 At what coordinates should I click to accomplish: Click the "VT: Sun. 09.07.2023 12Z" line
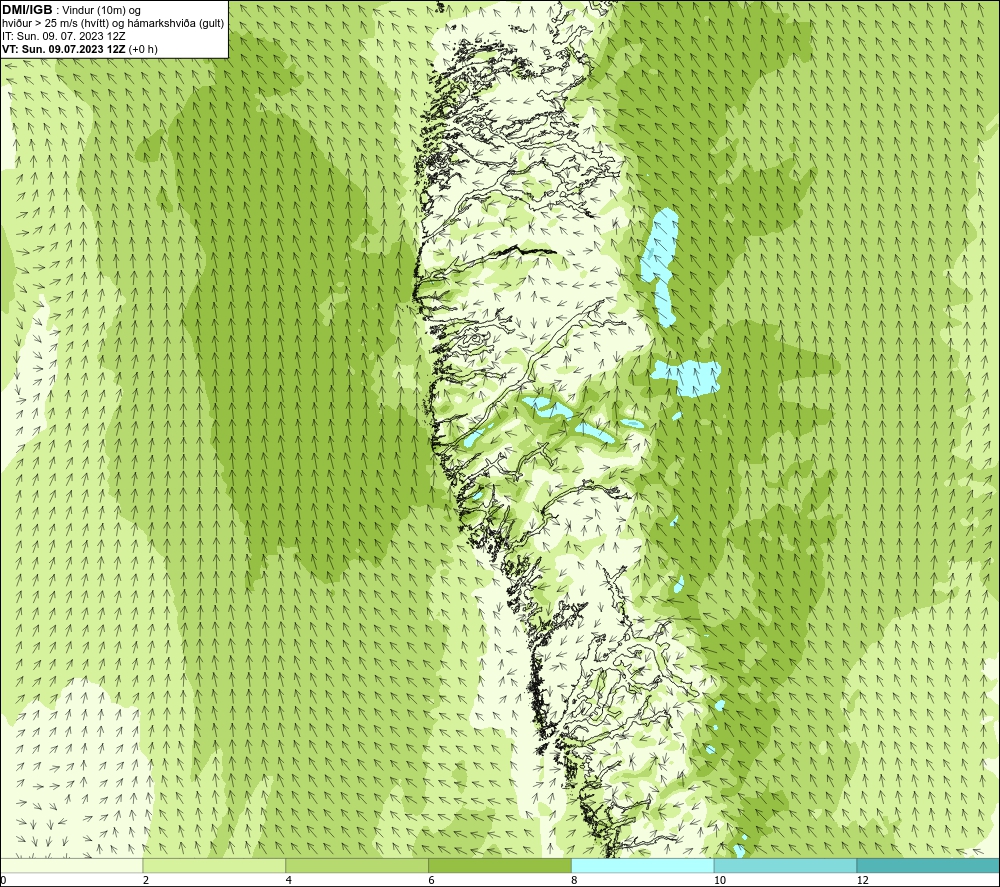[64, 49]
